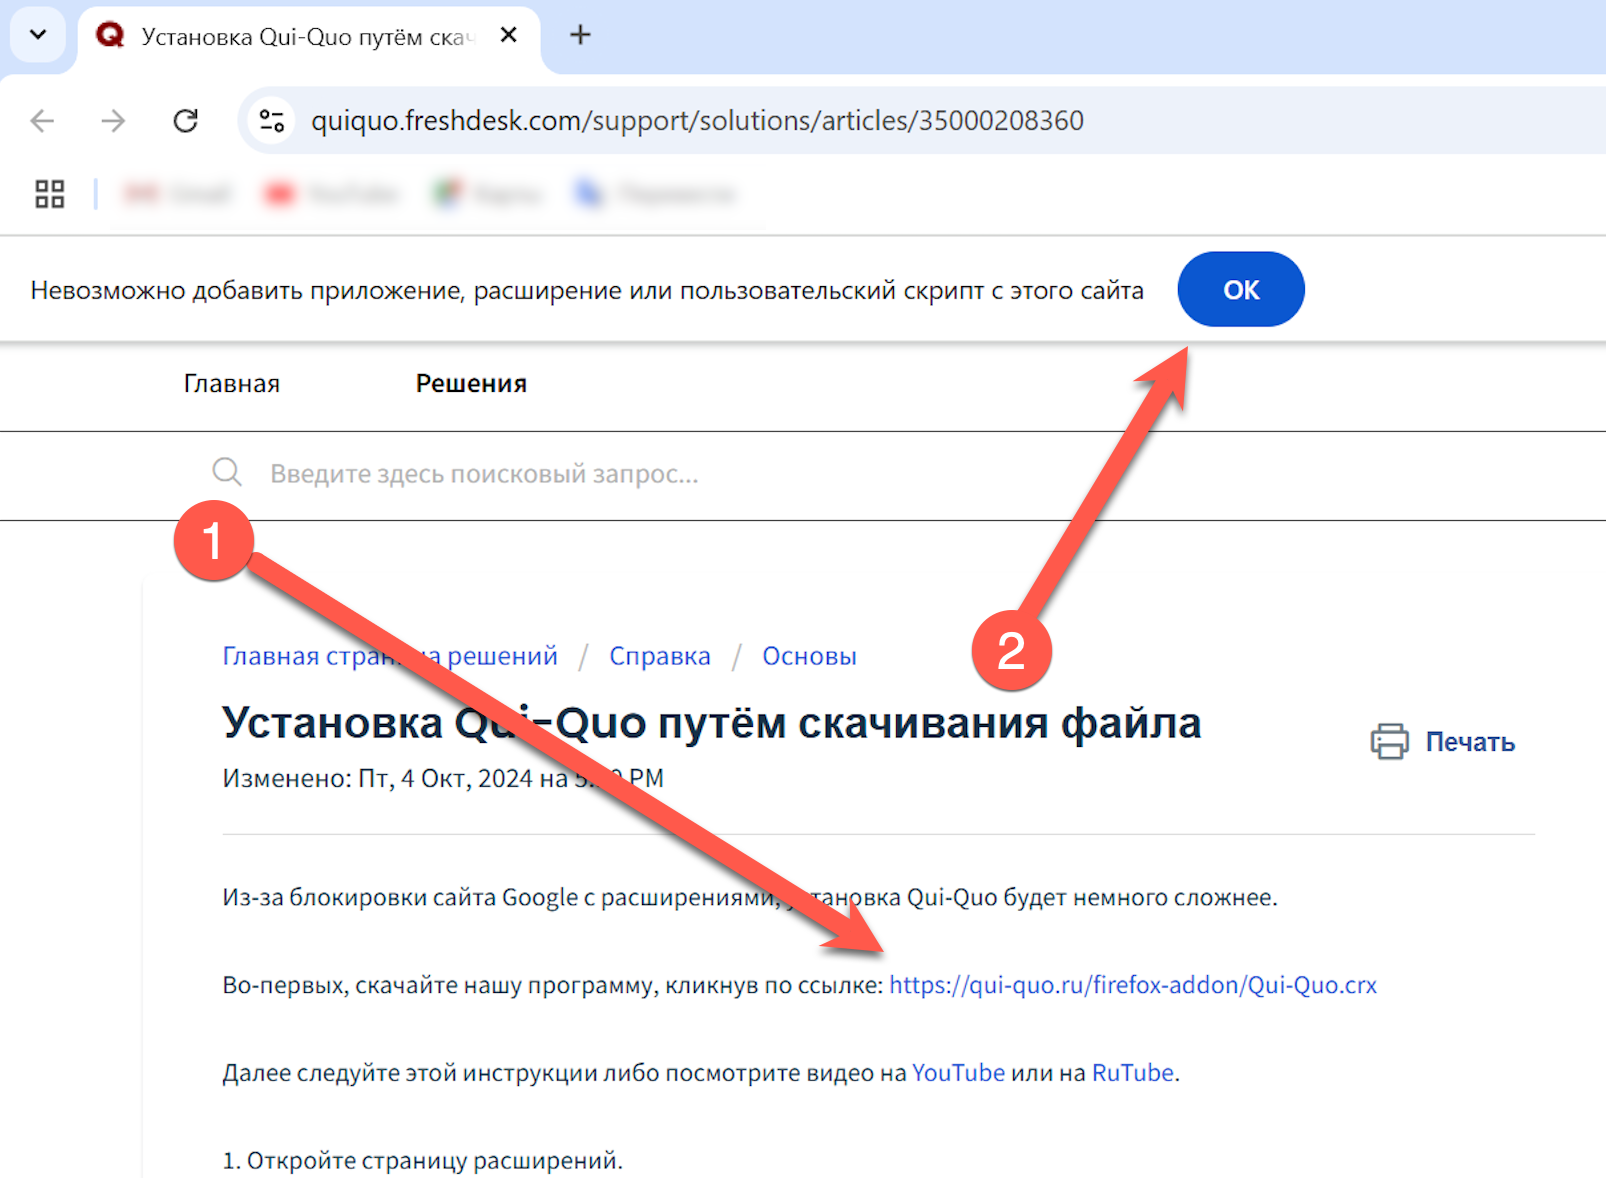This screenshot has width=1606, height=1178.
Task: Click the search magnifier icon
Action: point(227,472)
